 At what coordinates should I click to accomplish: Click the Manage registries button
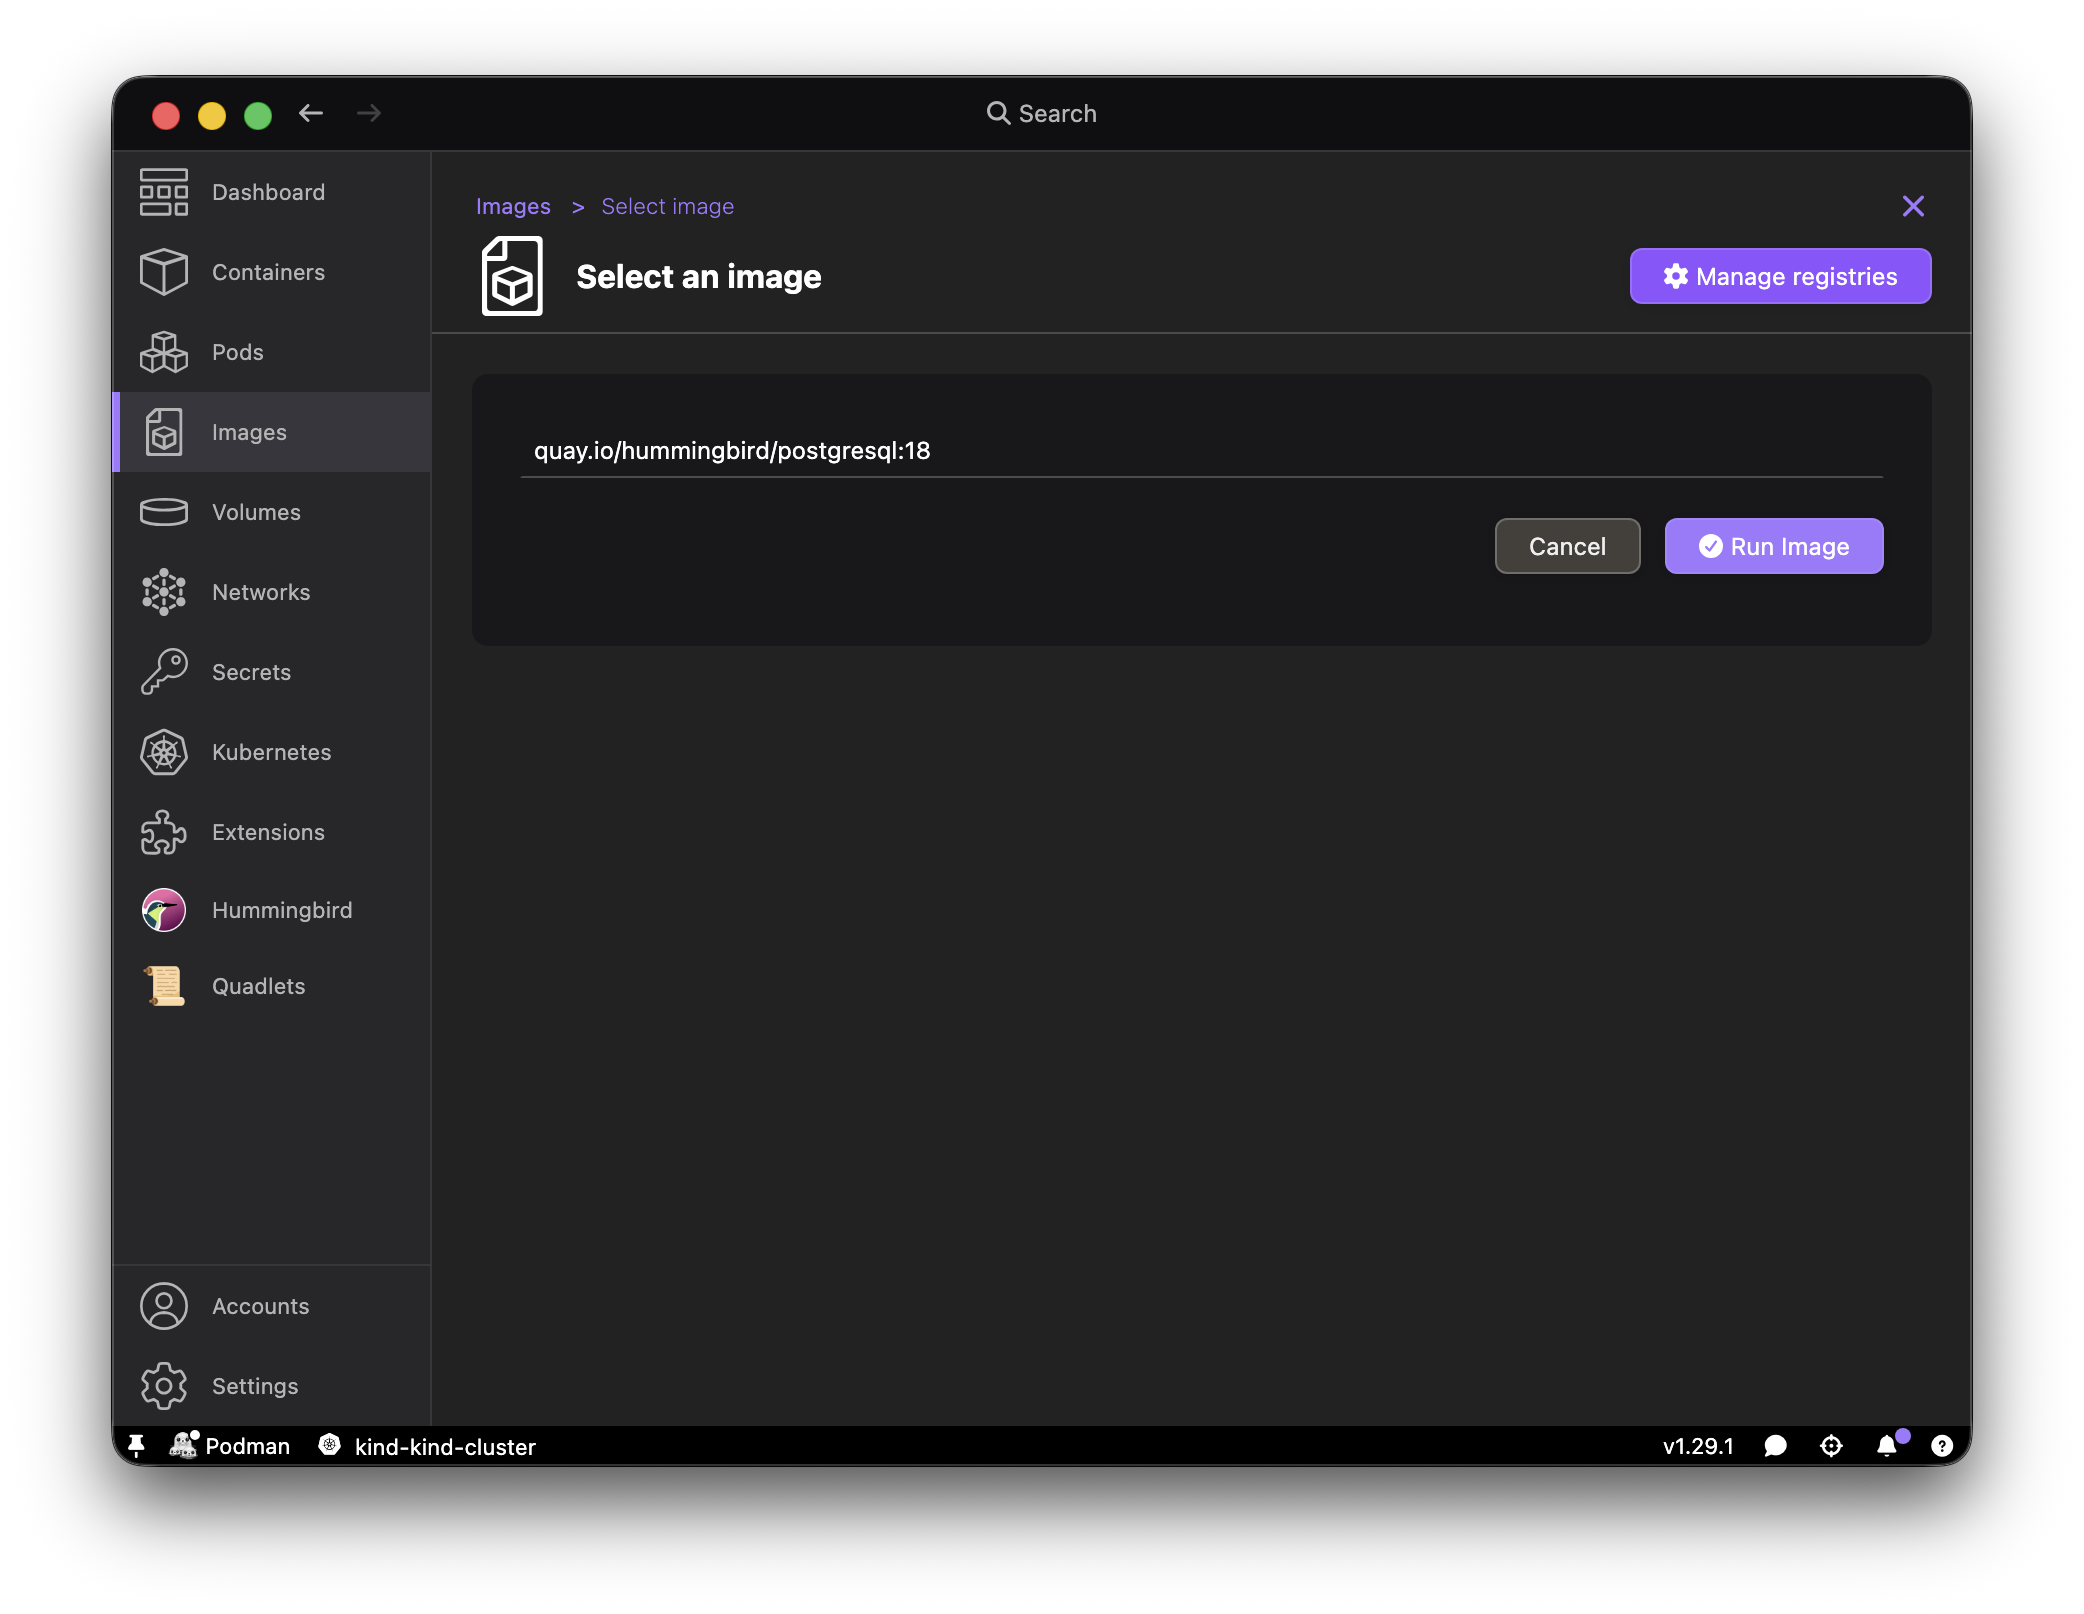click(1780, 276)
